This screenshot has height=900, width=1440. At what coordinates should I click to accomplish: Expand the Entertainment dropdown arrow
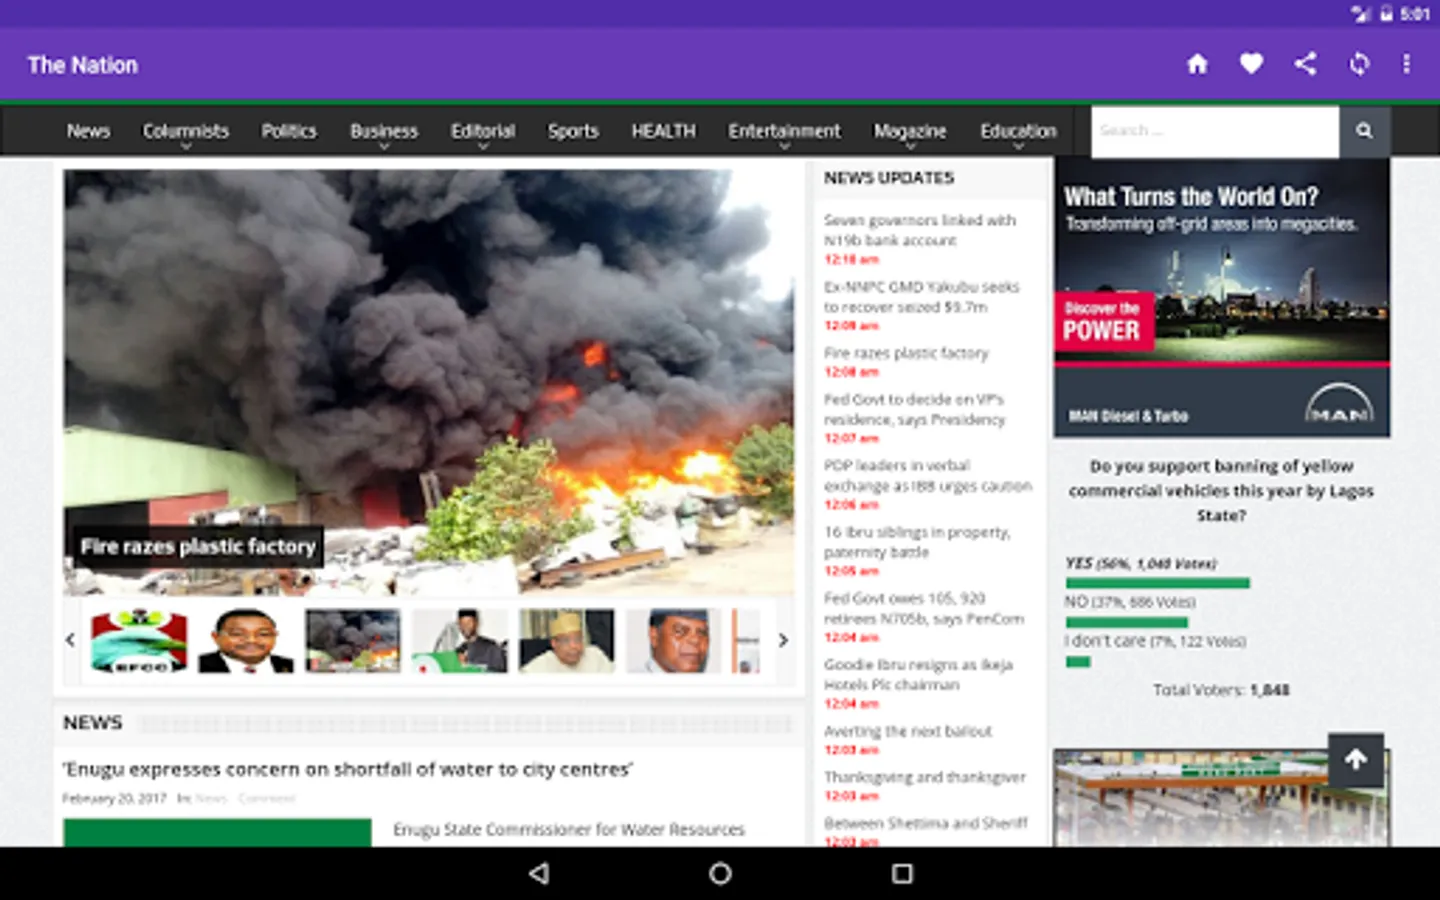click(x=784, y=144)
